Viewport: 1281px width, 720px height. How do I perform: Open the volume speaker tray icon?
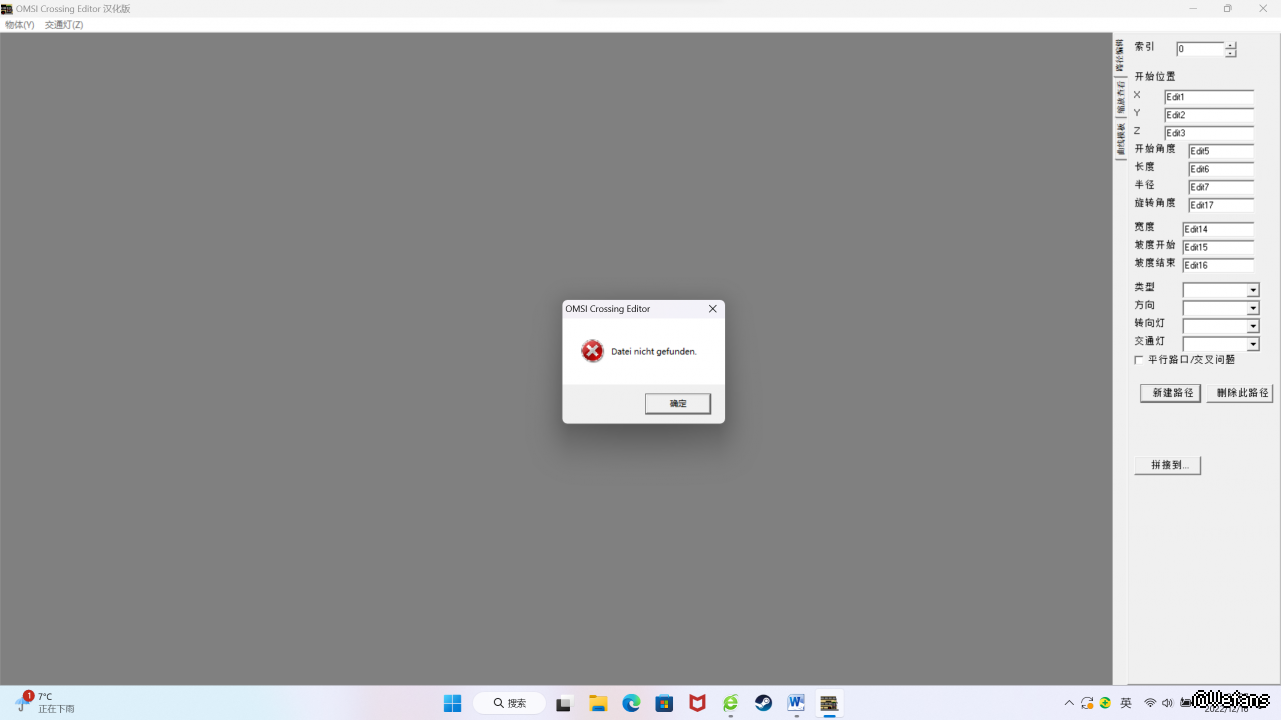(x=1167, y=703)
